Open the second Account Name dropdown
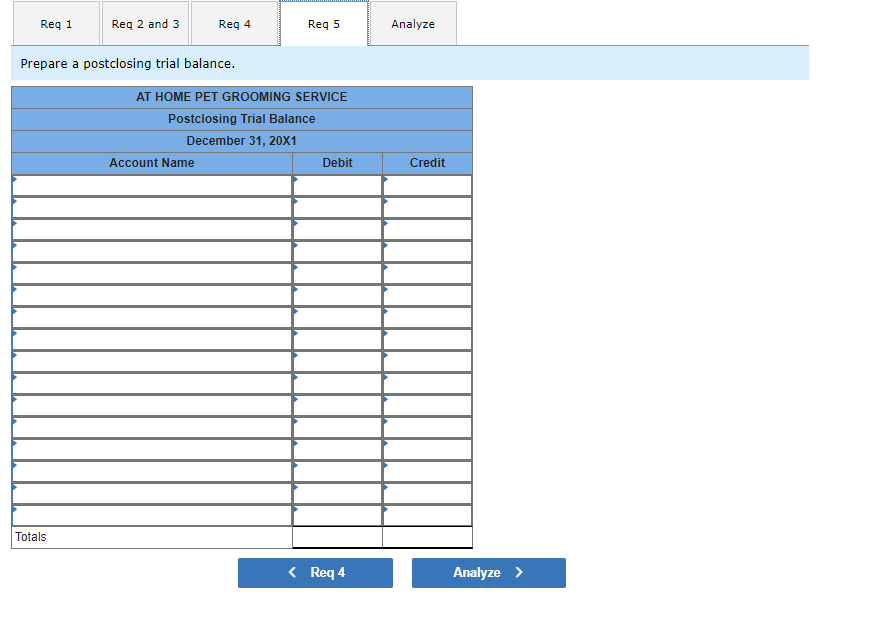The height and width of the screenshot is (618, 878). tap(150, 207)
